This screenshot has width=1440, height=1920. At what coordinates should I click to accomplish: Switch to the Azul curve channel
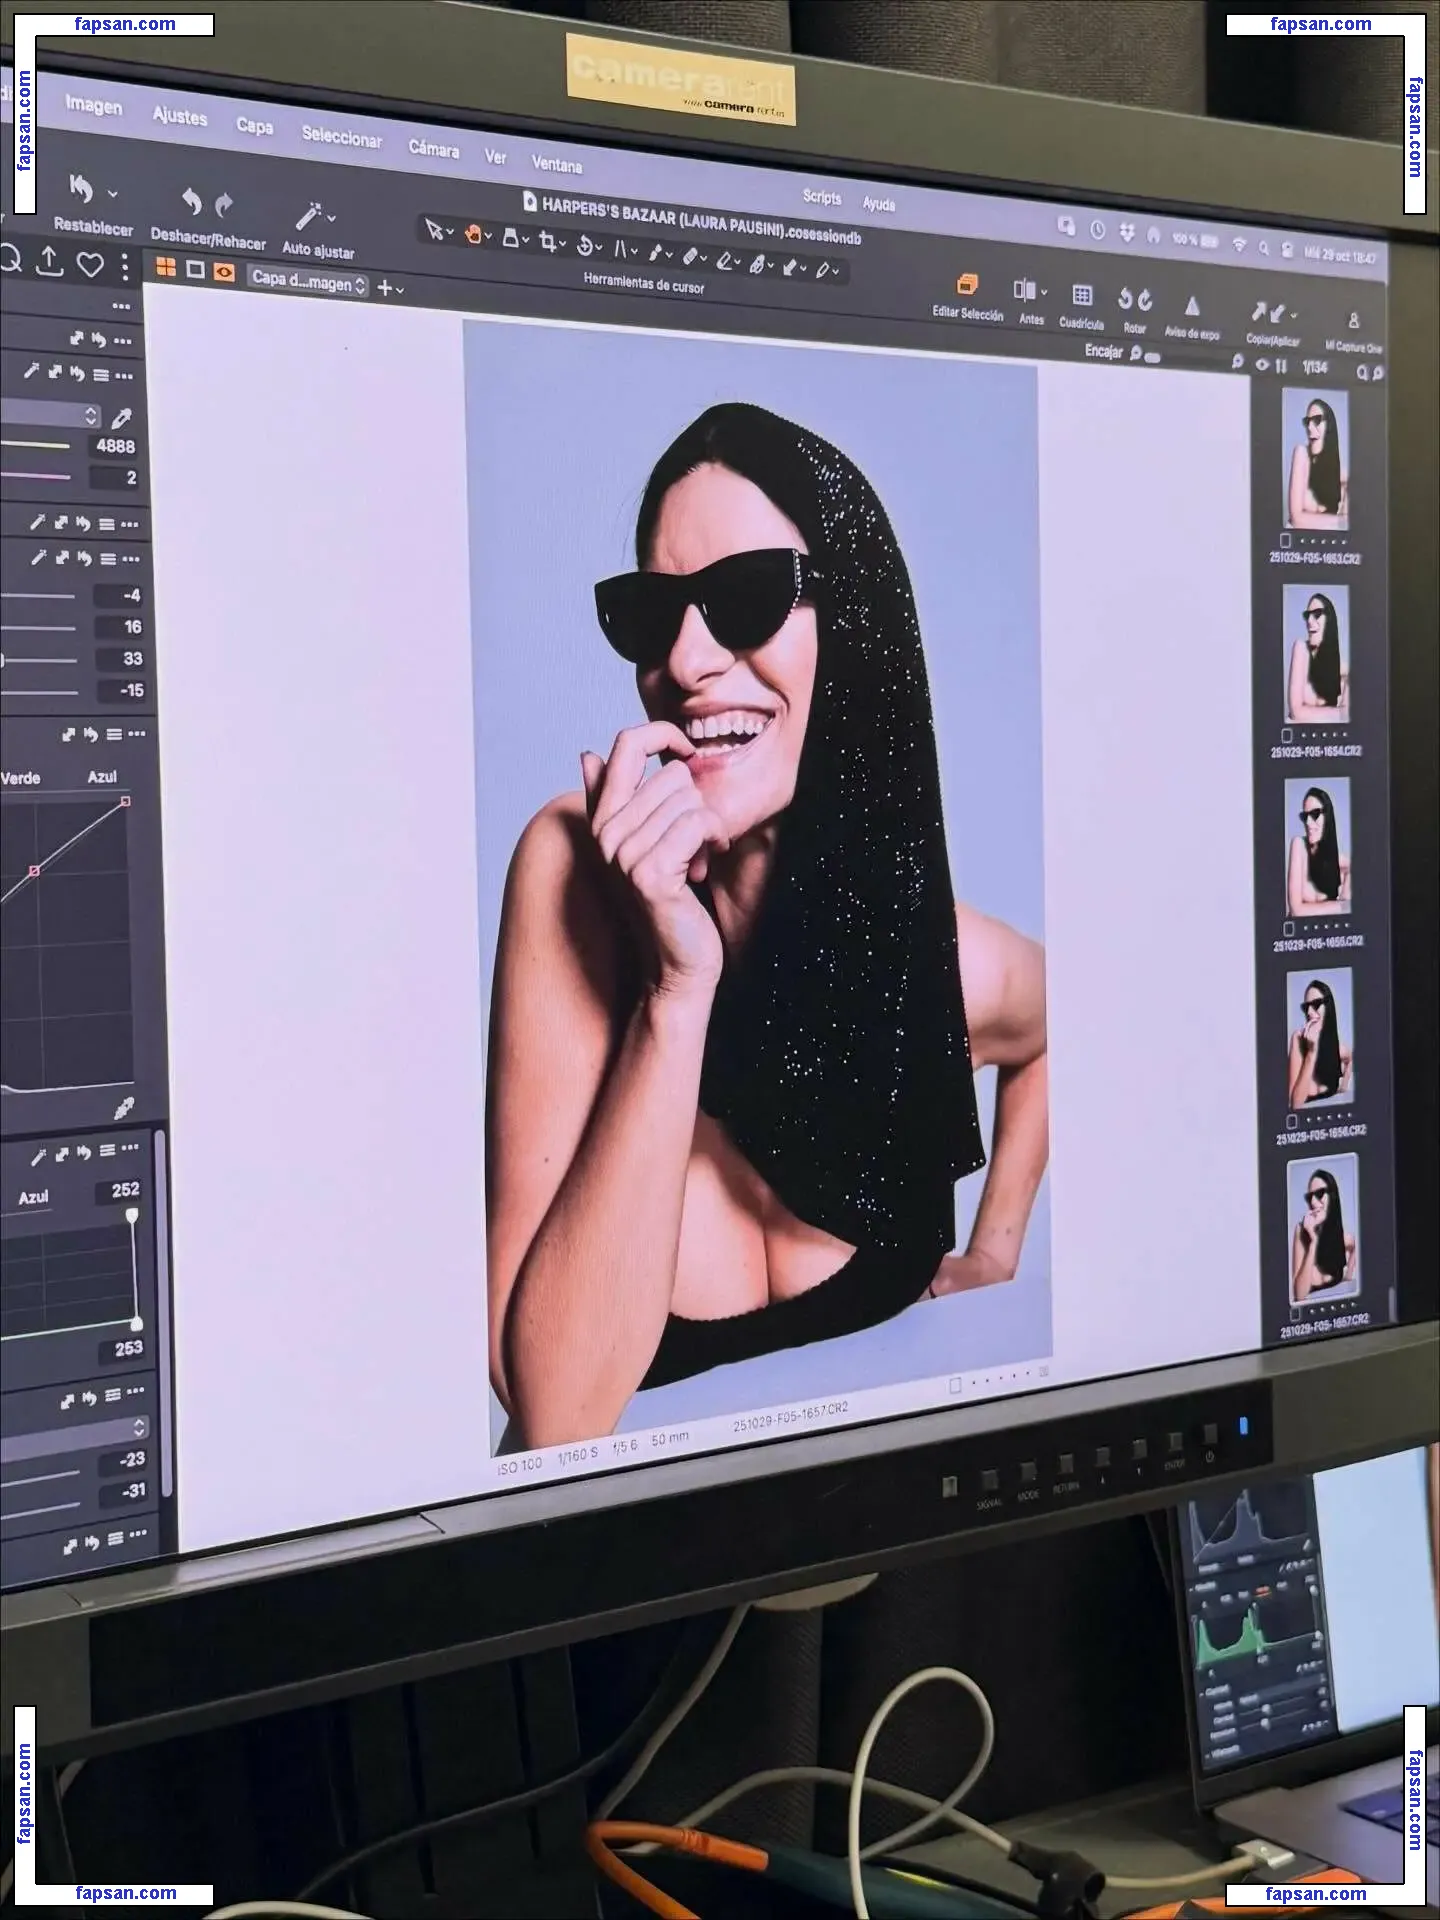pos(102,776)
